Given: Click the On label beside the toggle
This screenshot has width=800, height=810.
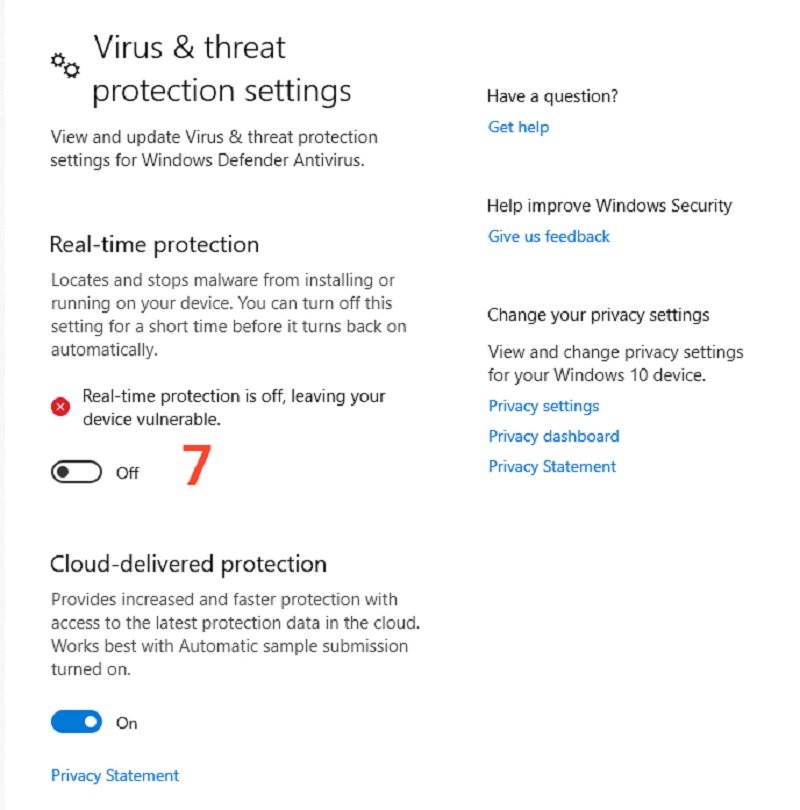Looking at the screenshot, I should pos(127,723).
